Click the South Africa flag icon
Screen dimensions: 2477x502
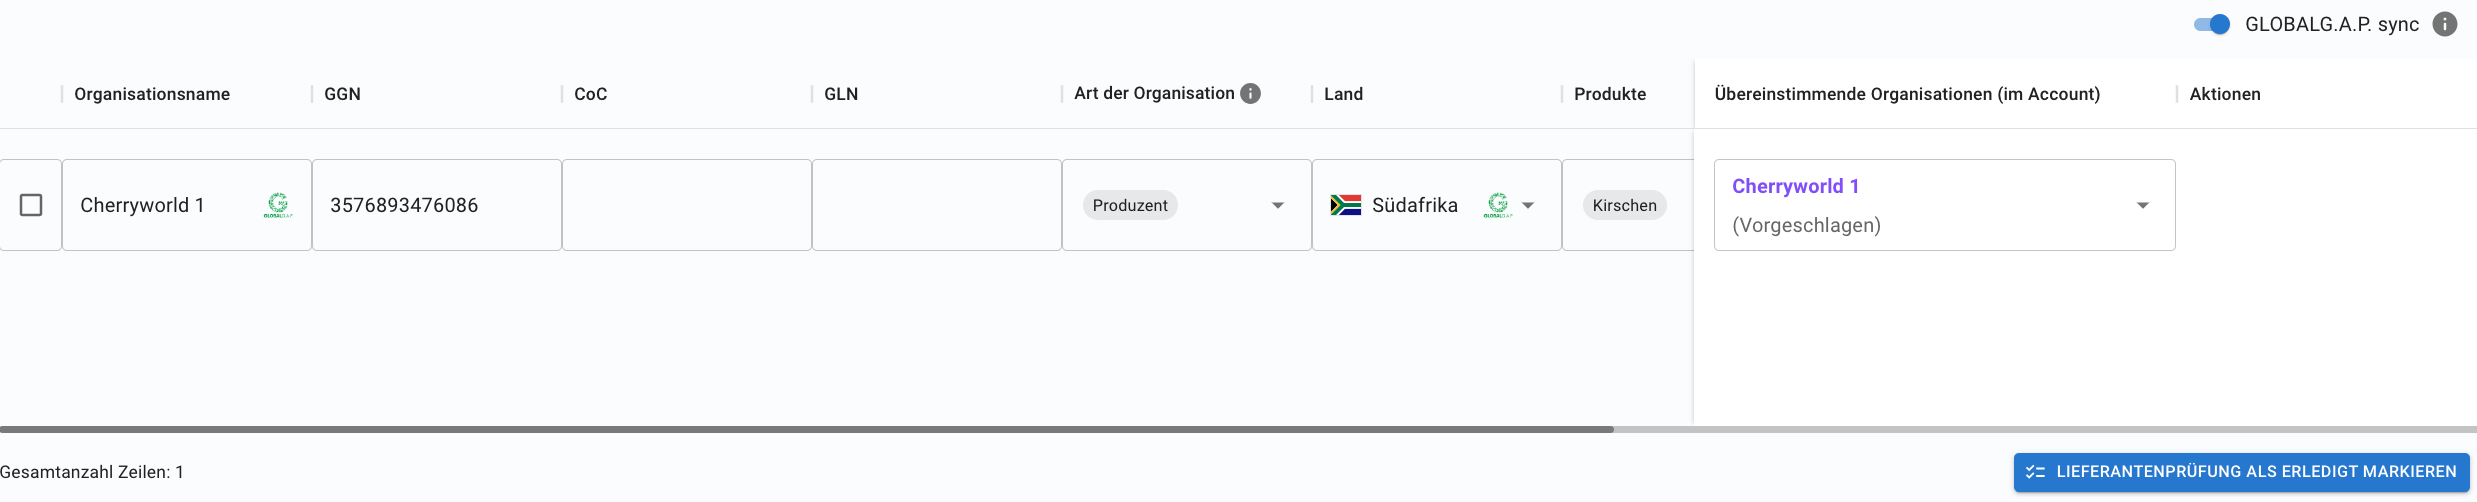[x=1346, y=205]
